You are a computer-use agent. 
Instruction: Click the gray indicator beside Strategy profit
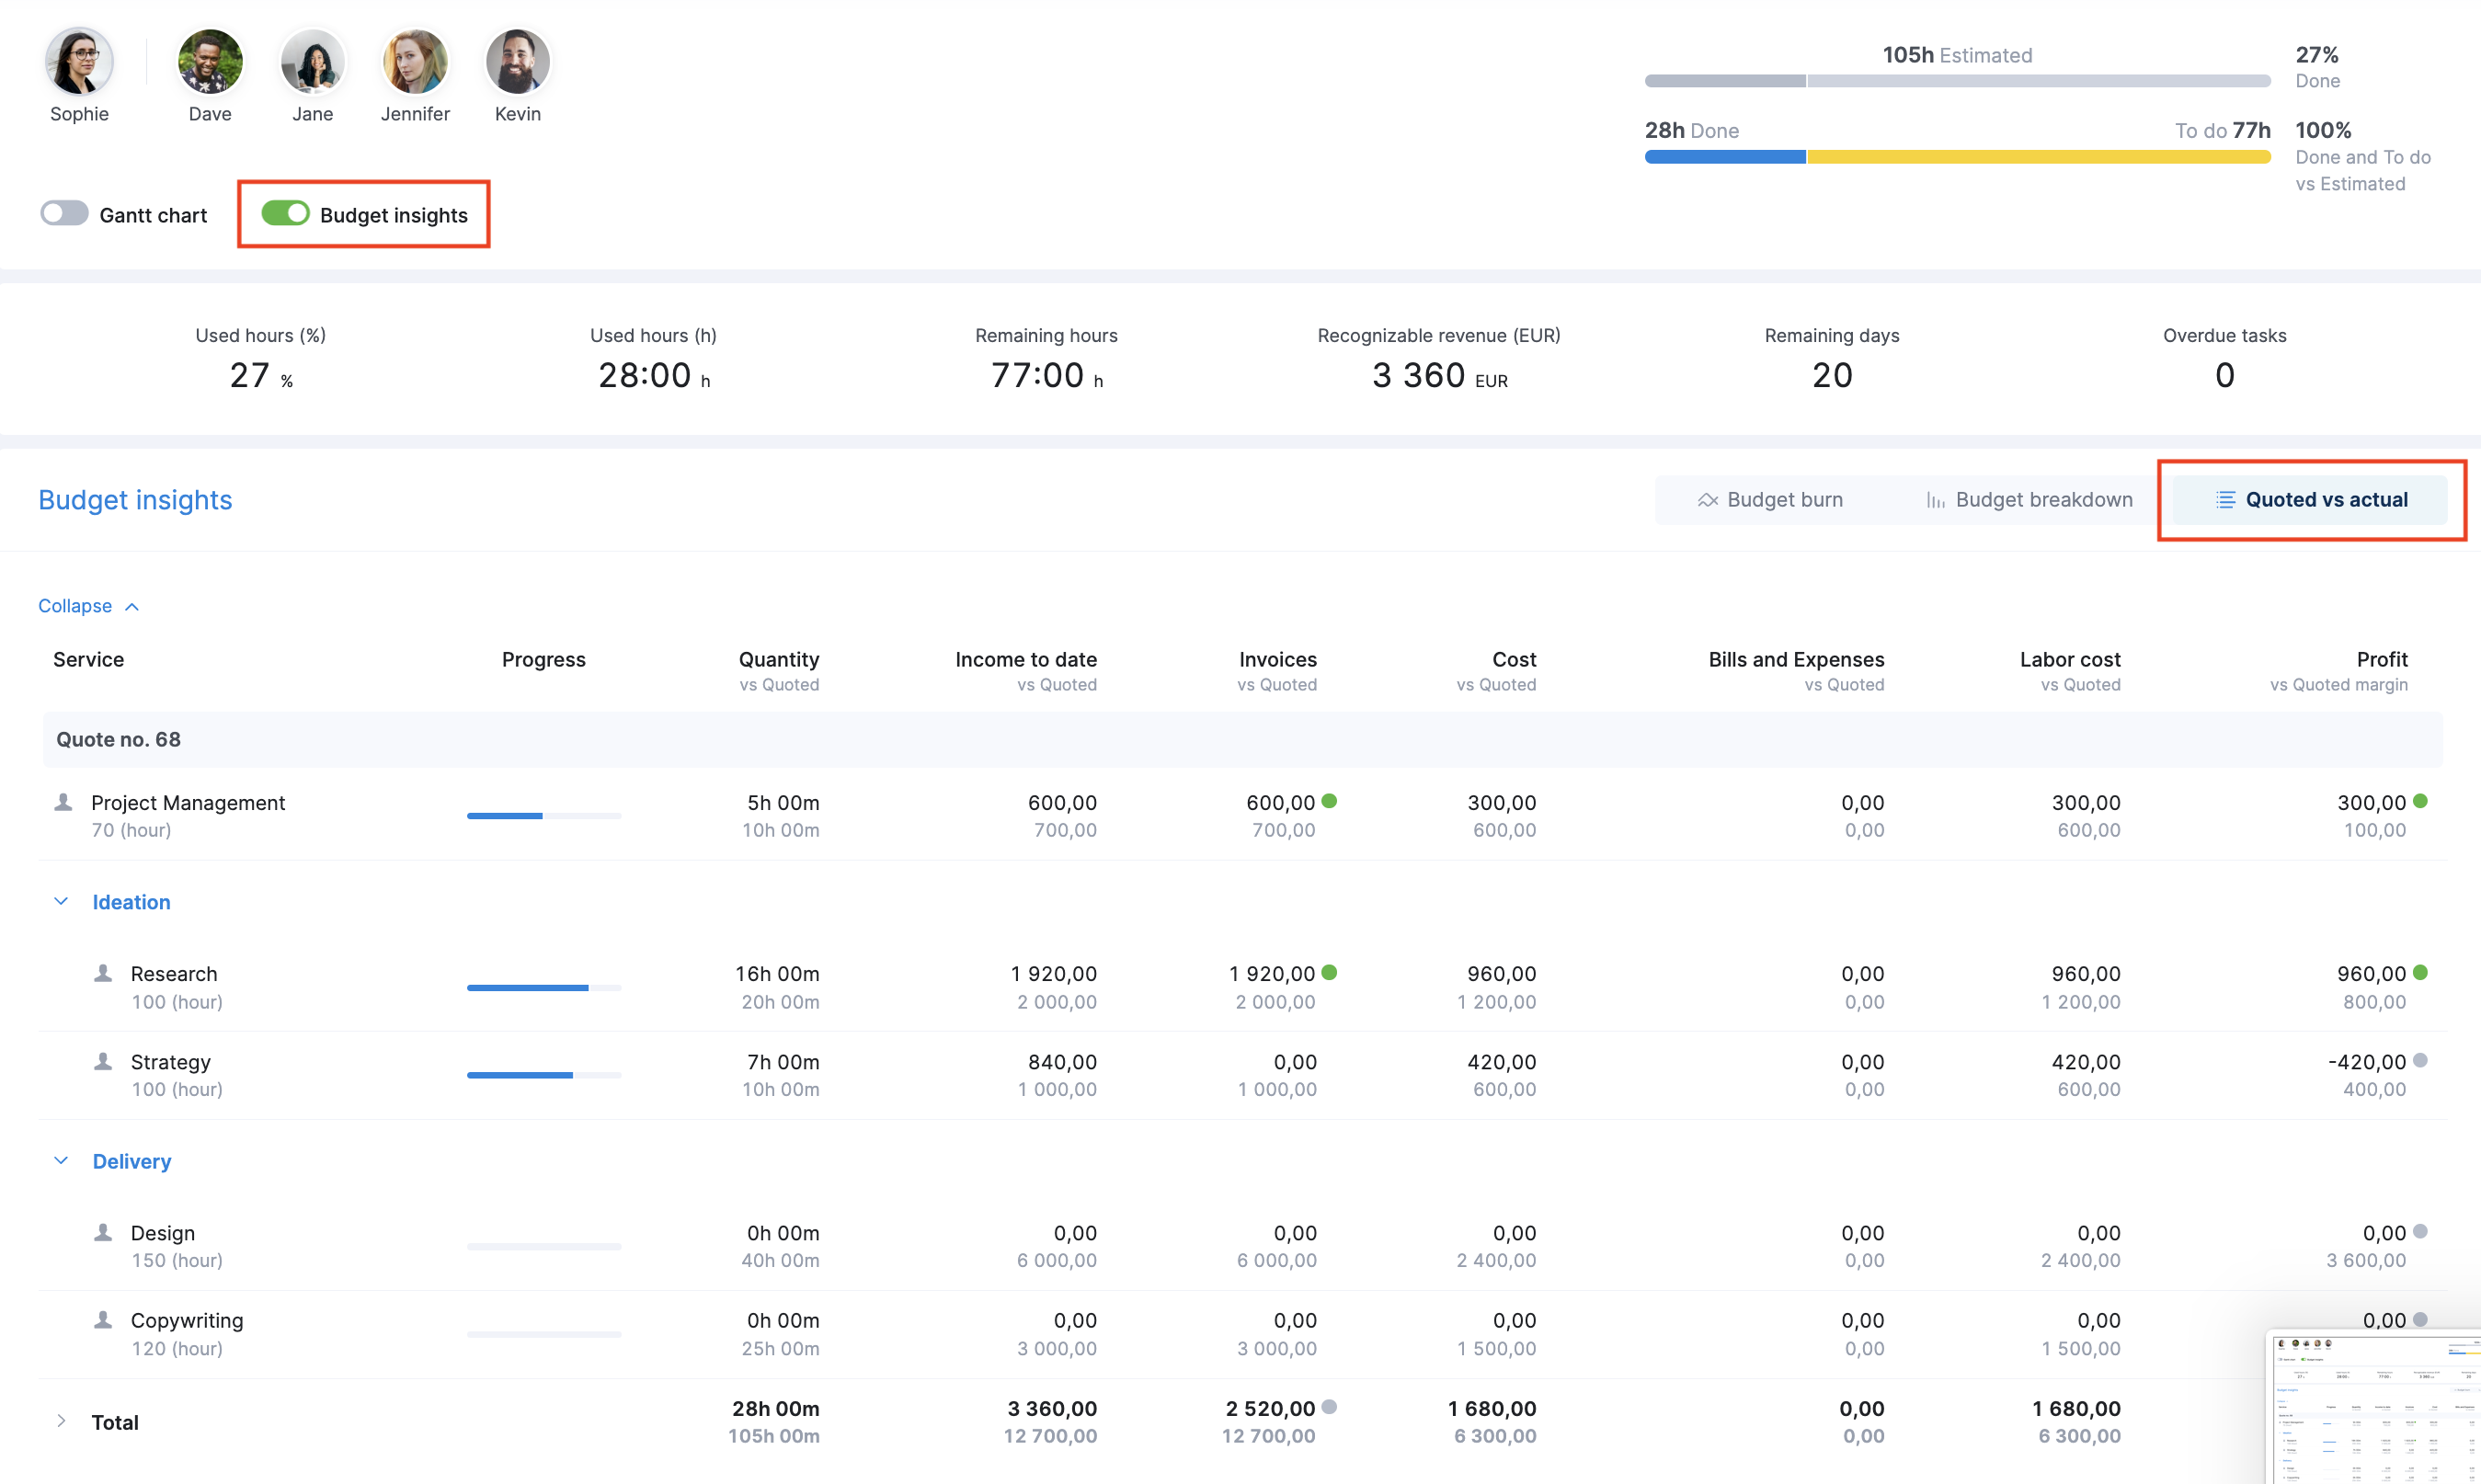[x=2421, y=1060]
